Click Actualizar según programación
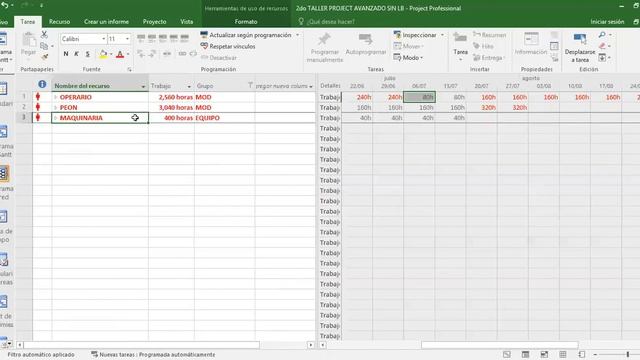The image size is (640, 360). point(246,35)
